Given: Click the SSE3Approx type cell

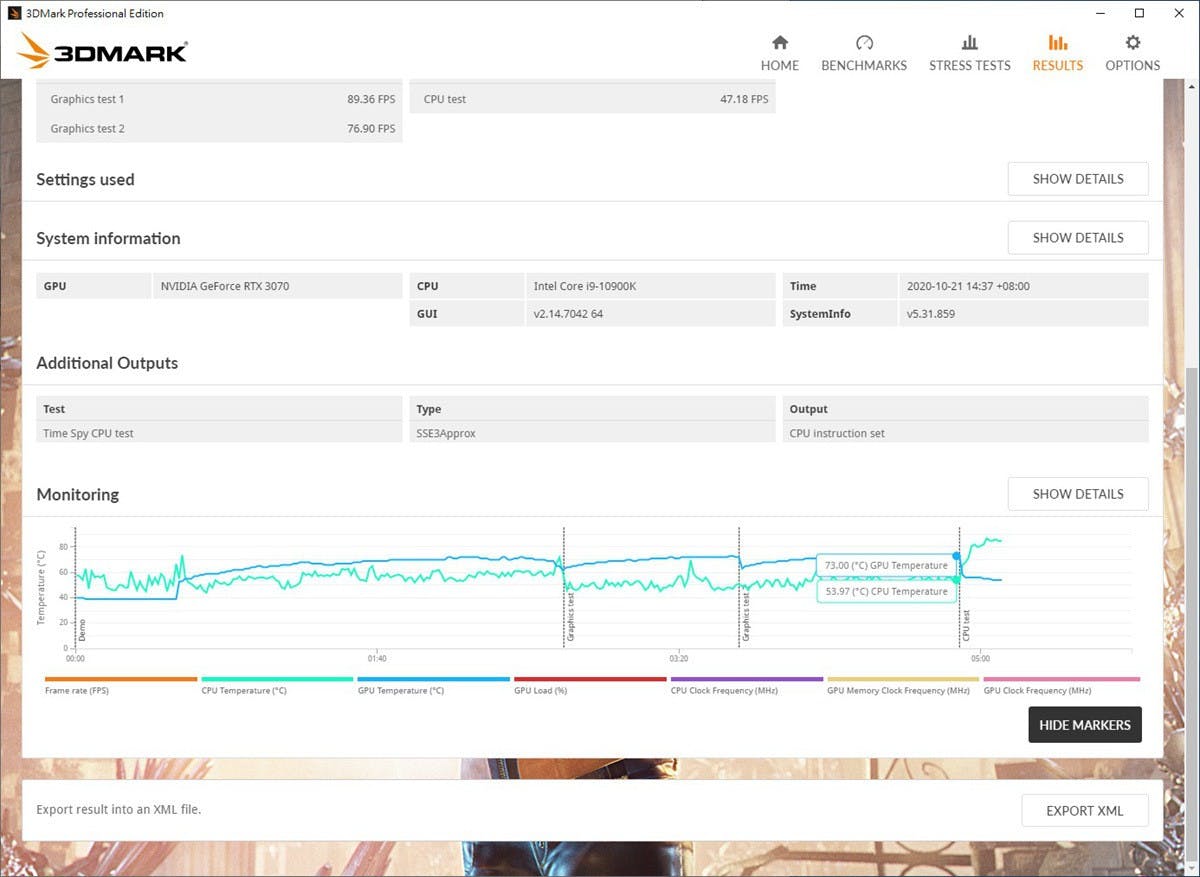Looking at the screenshot, I should point(592,434).
